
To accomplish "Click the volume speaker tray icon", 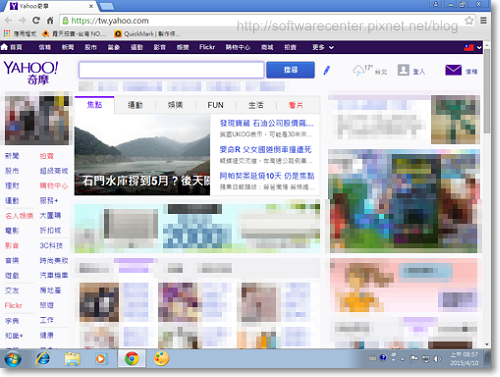I will [x=437, y=359].
